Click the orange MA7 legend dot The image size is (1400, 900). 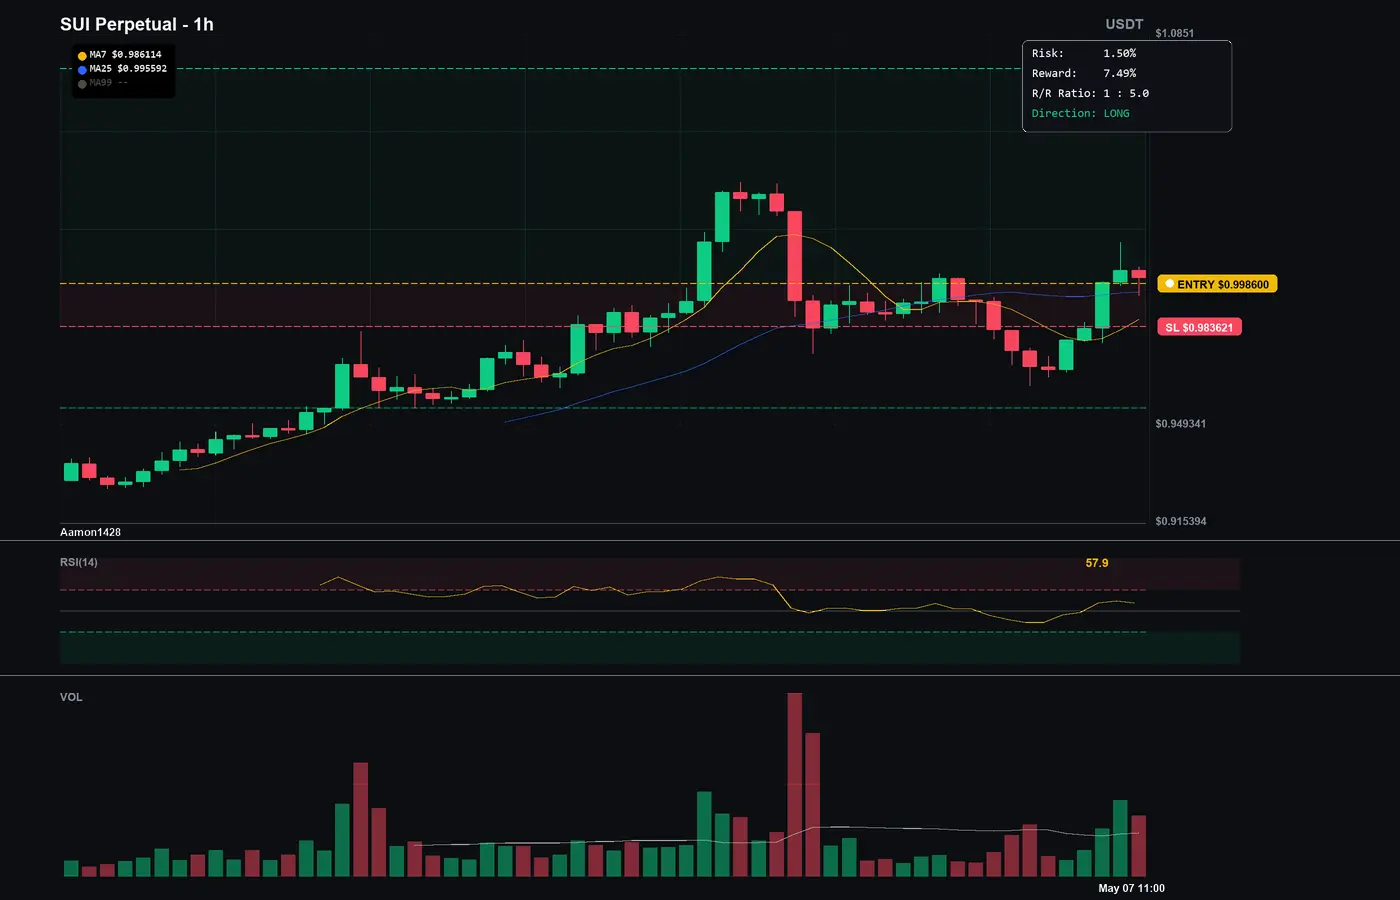[x=82, y=56]
